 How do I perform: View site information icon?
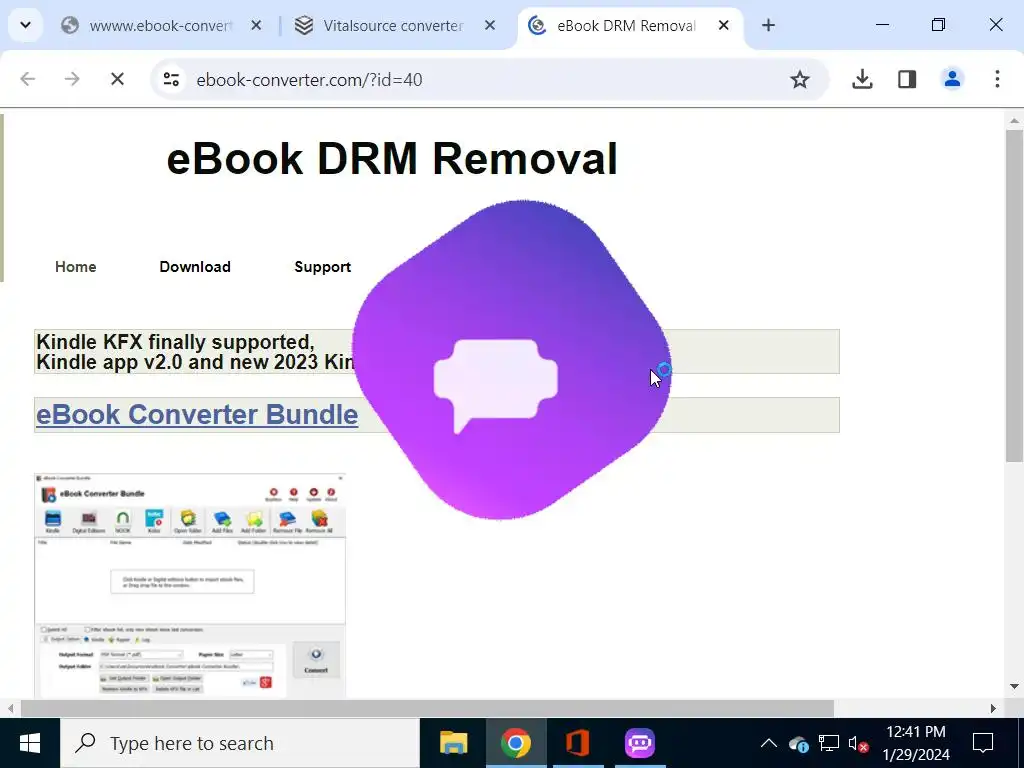click(172, 80)
